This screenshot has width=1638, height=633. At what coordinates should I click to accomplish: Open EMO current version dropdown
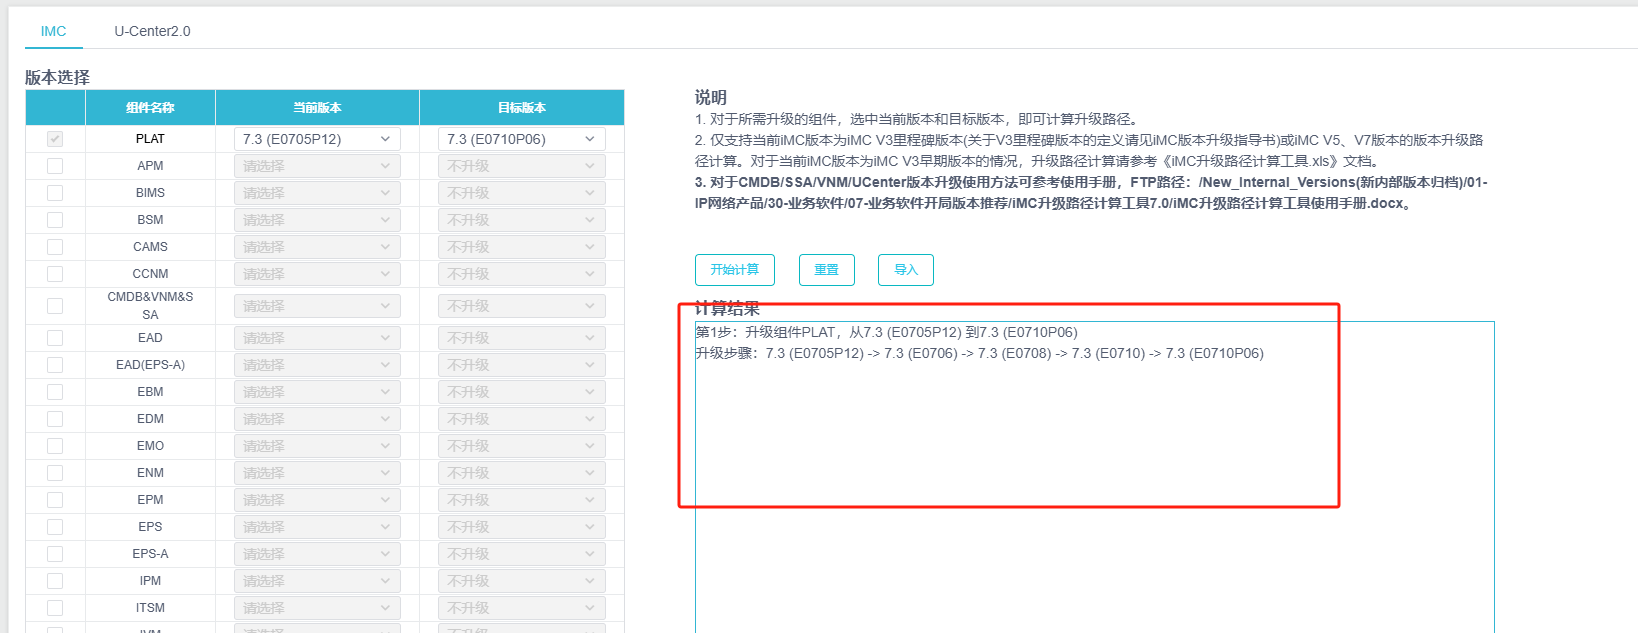point(317,446)
